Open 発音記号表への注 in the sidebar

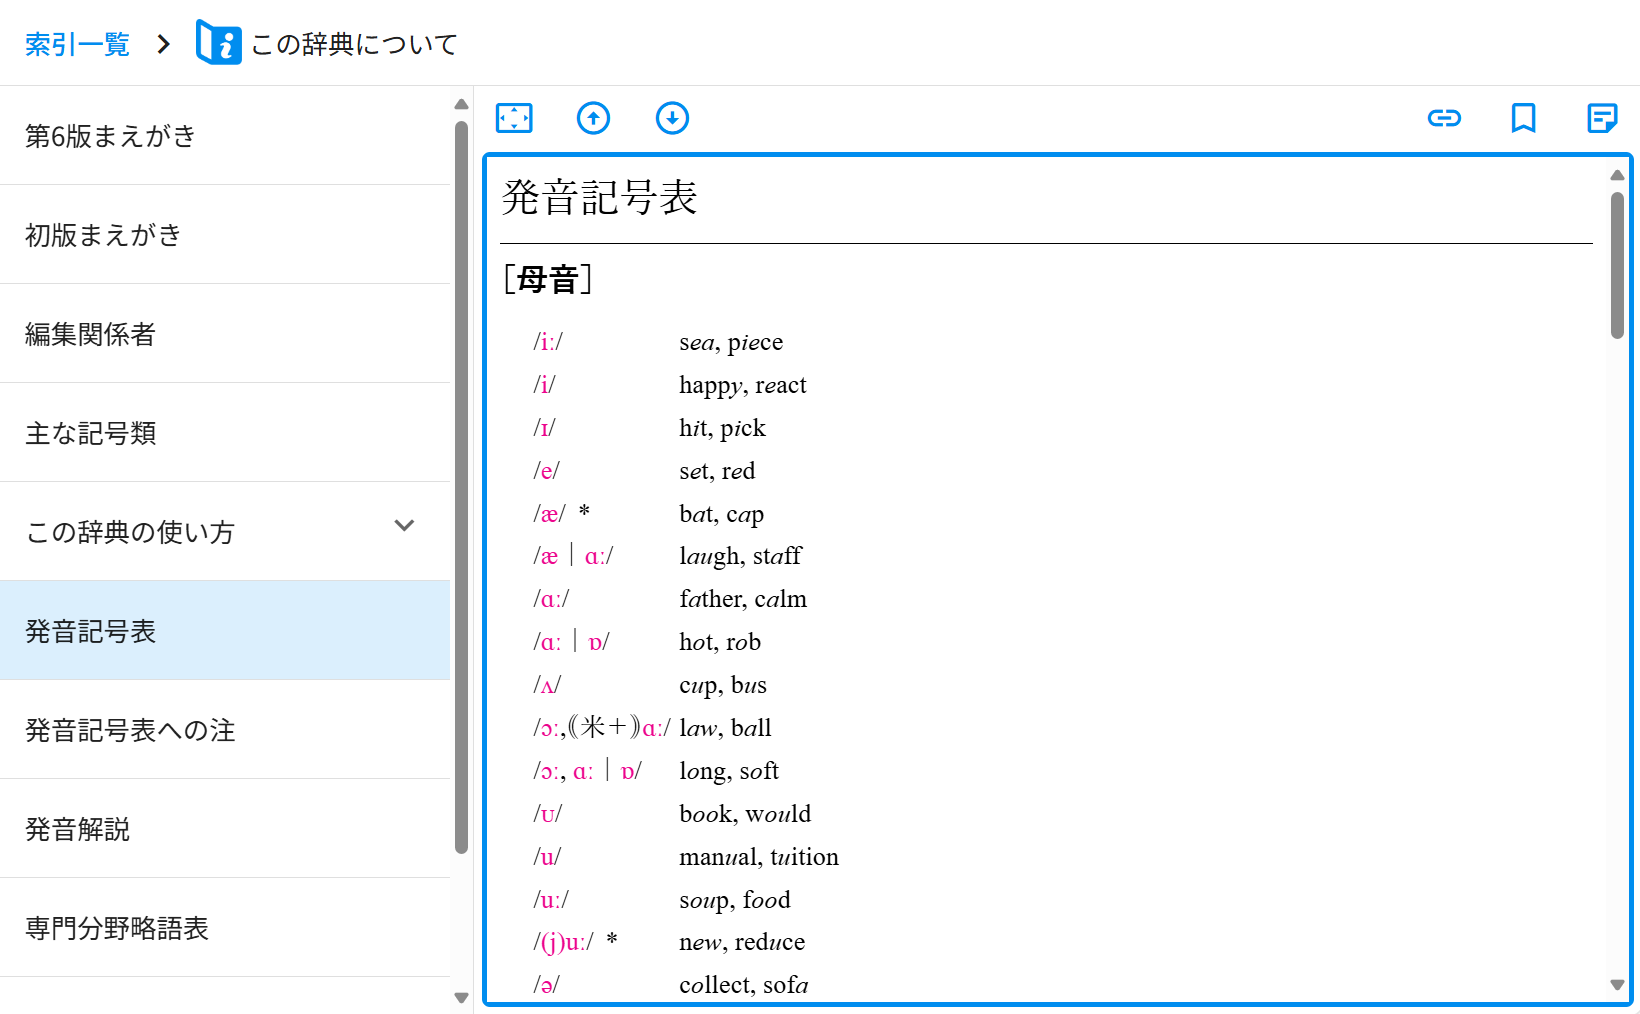[225, 729]
